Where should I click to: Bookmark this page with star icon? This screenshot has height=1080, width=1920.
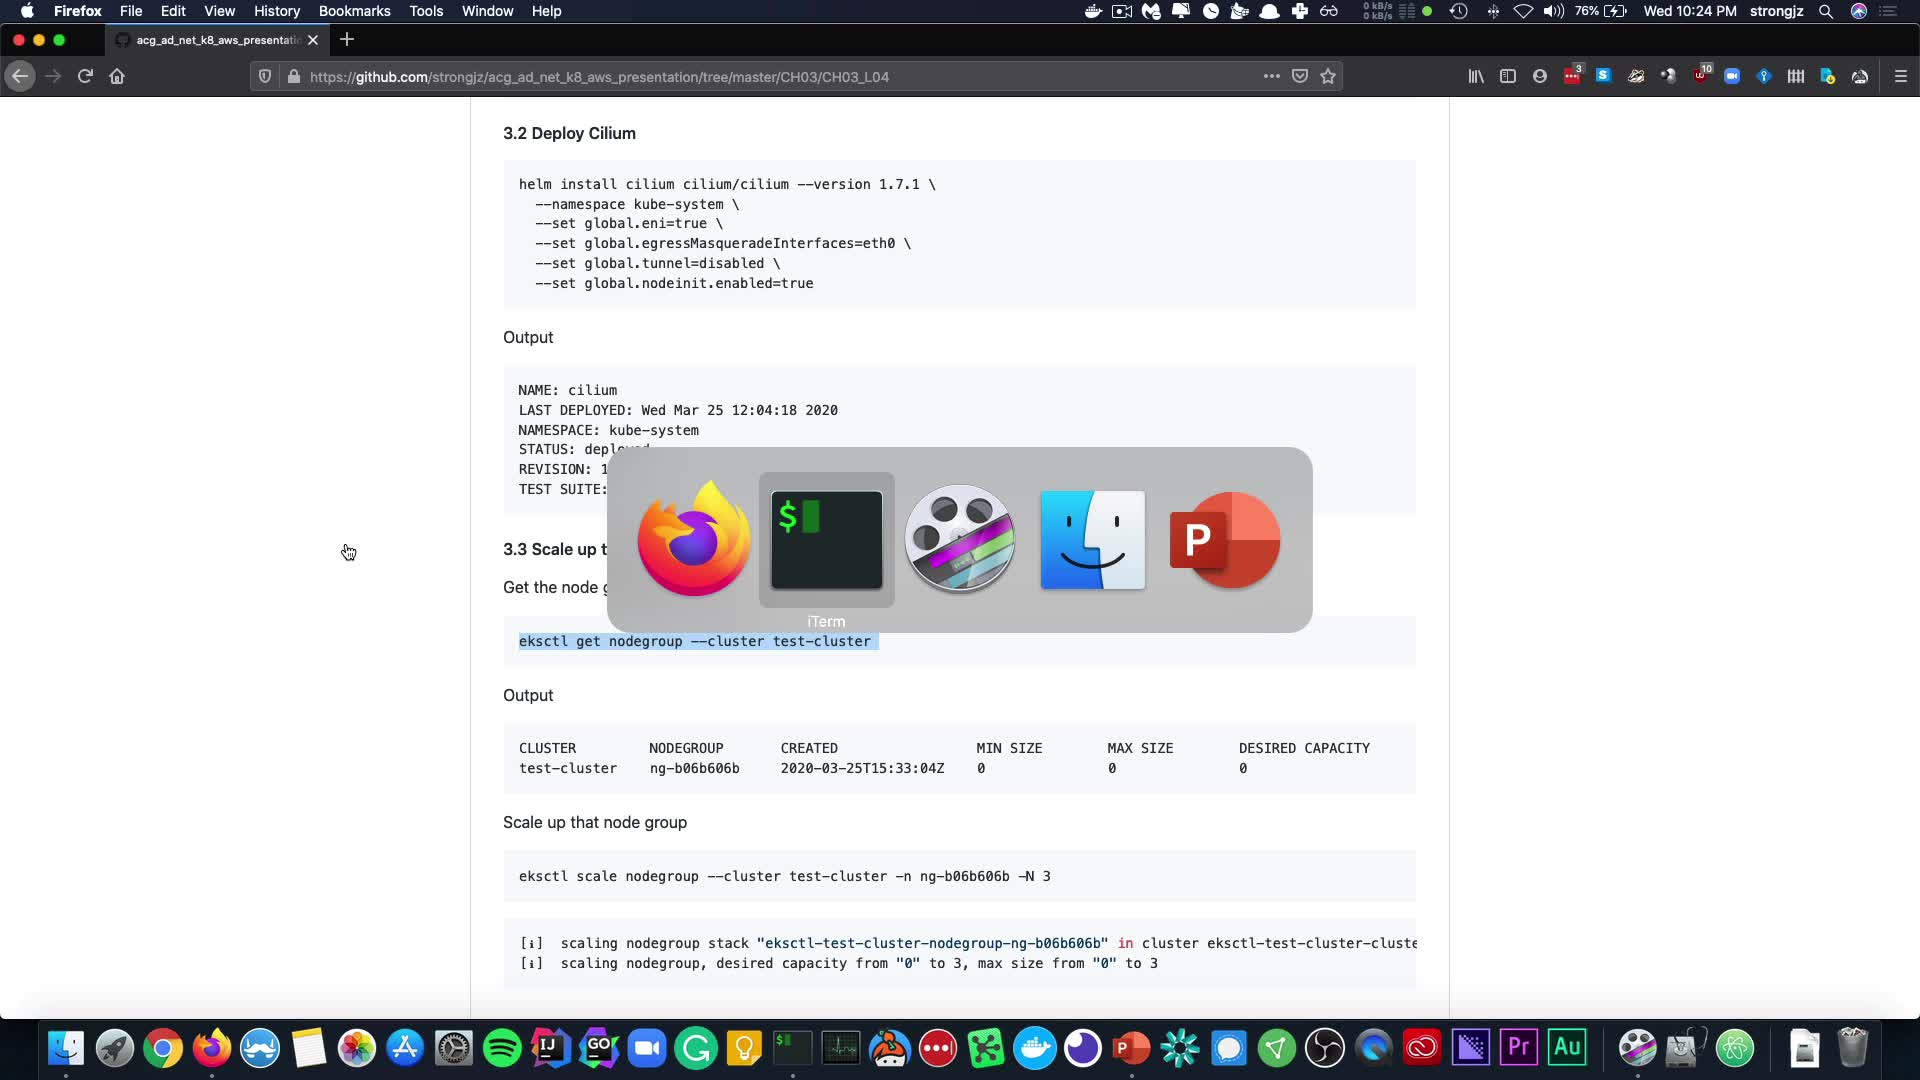(1328, 76)
